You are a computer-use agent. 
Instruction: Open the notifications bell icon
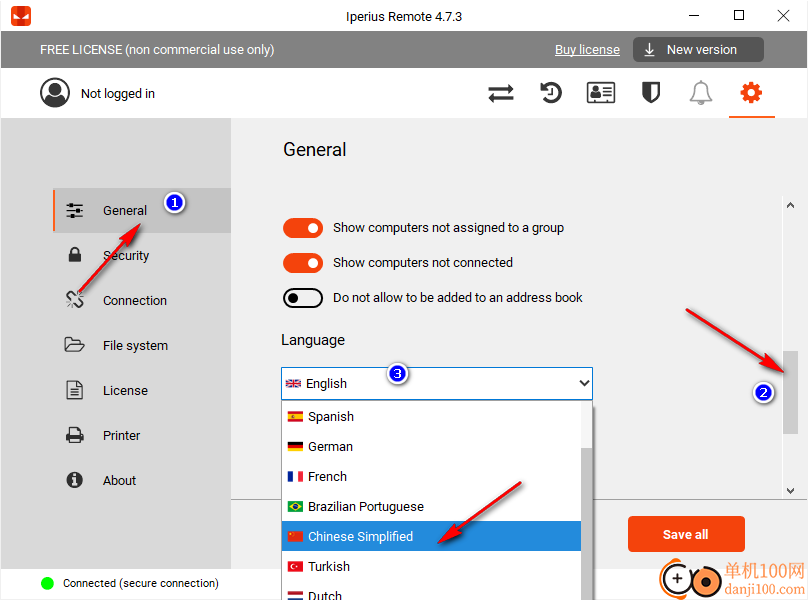(x=701, y=93)
